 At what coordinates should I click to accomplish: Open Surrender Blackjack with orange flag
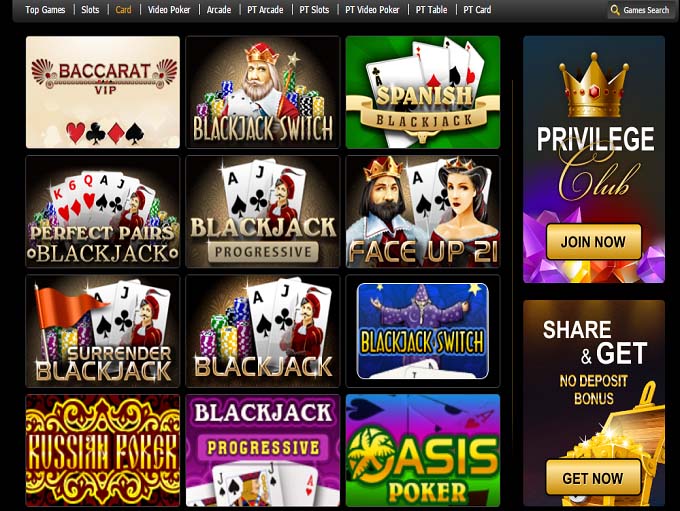[x=103, y=331]
